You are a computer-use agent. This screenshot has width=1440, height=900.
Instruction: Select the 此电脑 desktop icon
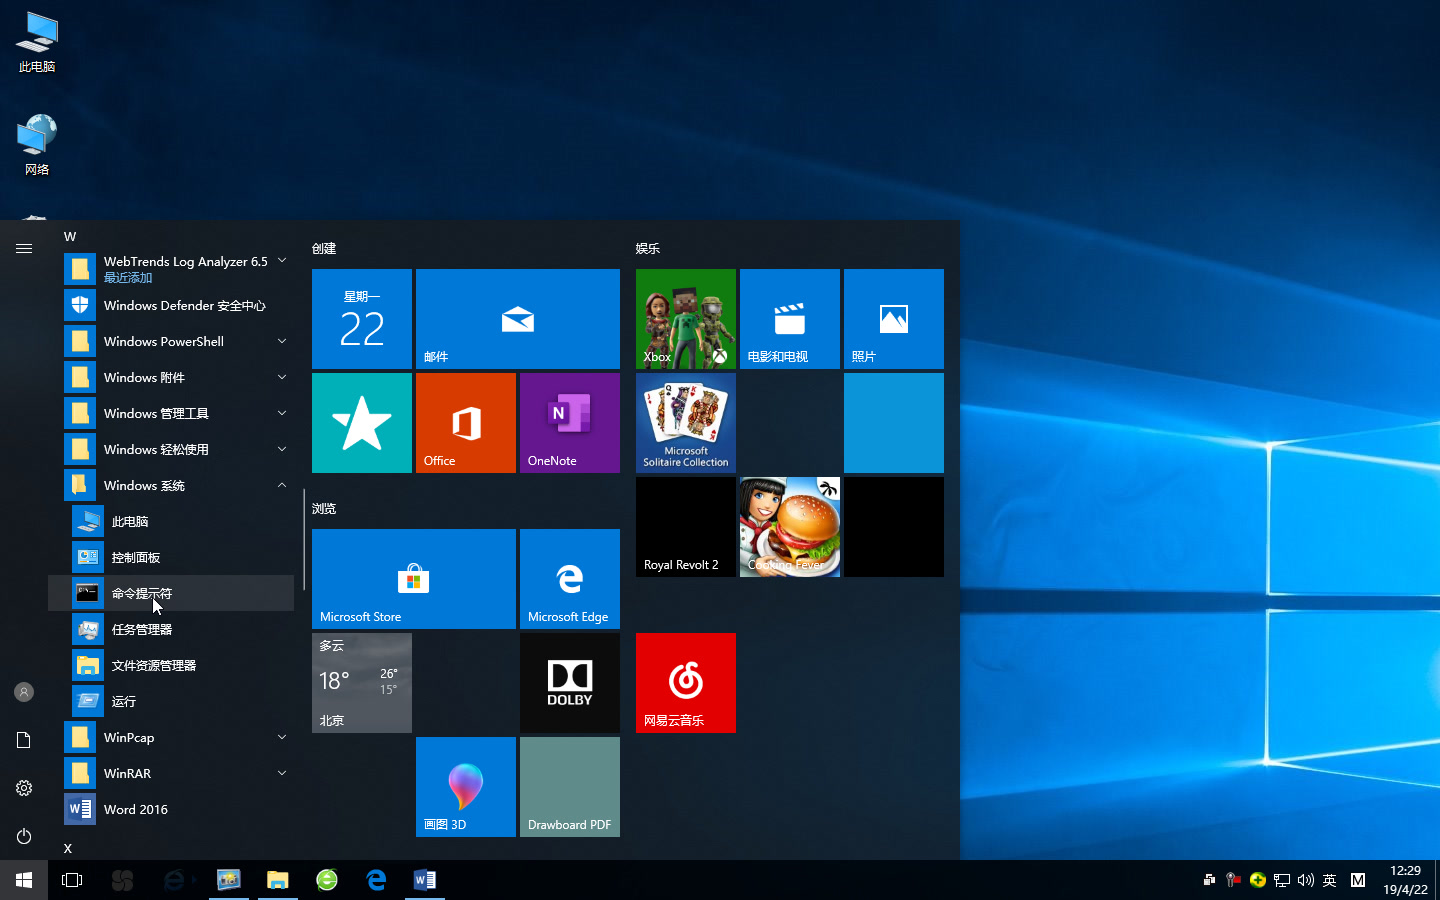(x=37, y=43)
